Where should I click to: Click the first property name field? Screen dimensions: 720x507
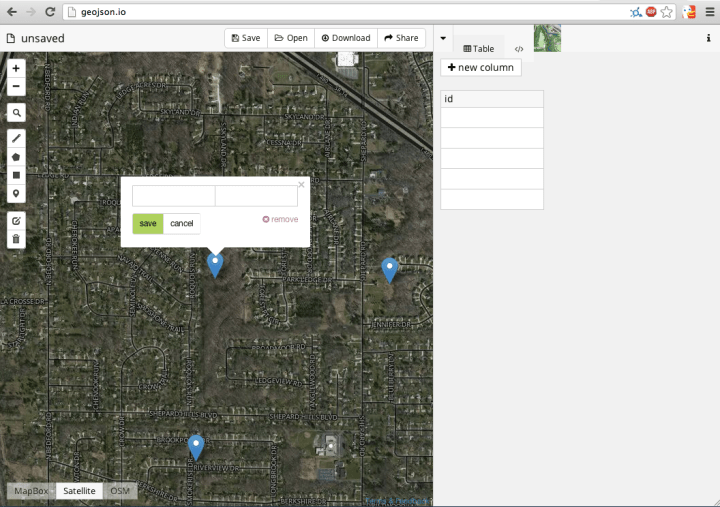click(174, 196)
